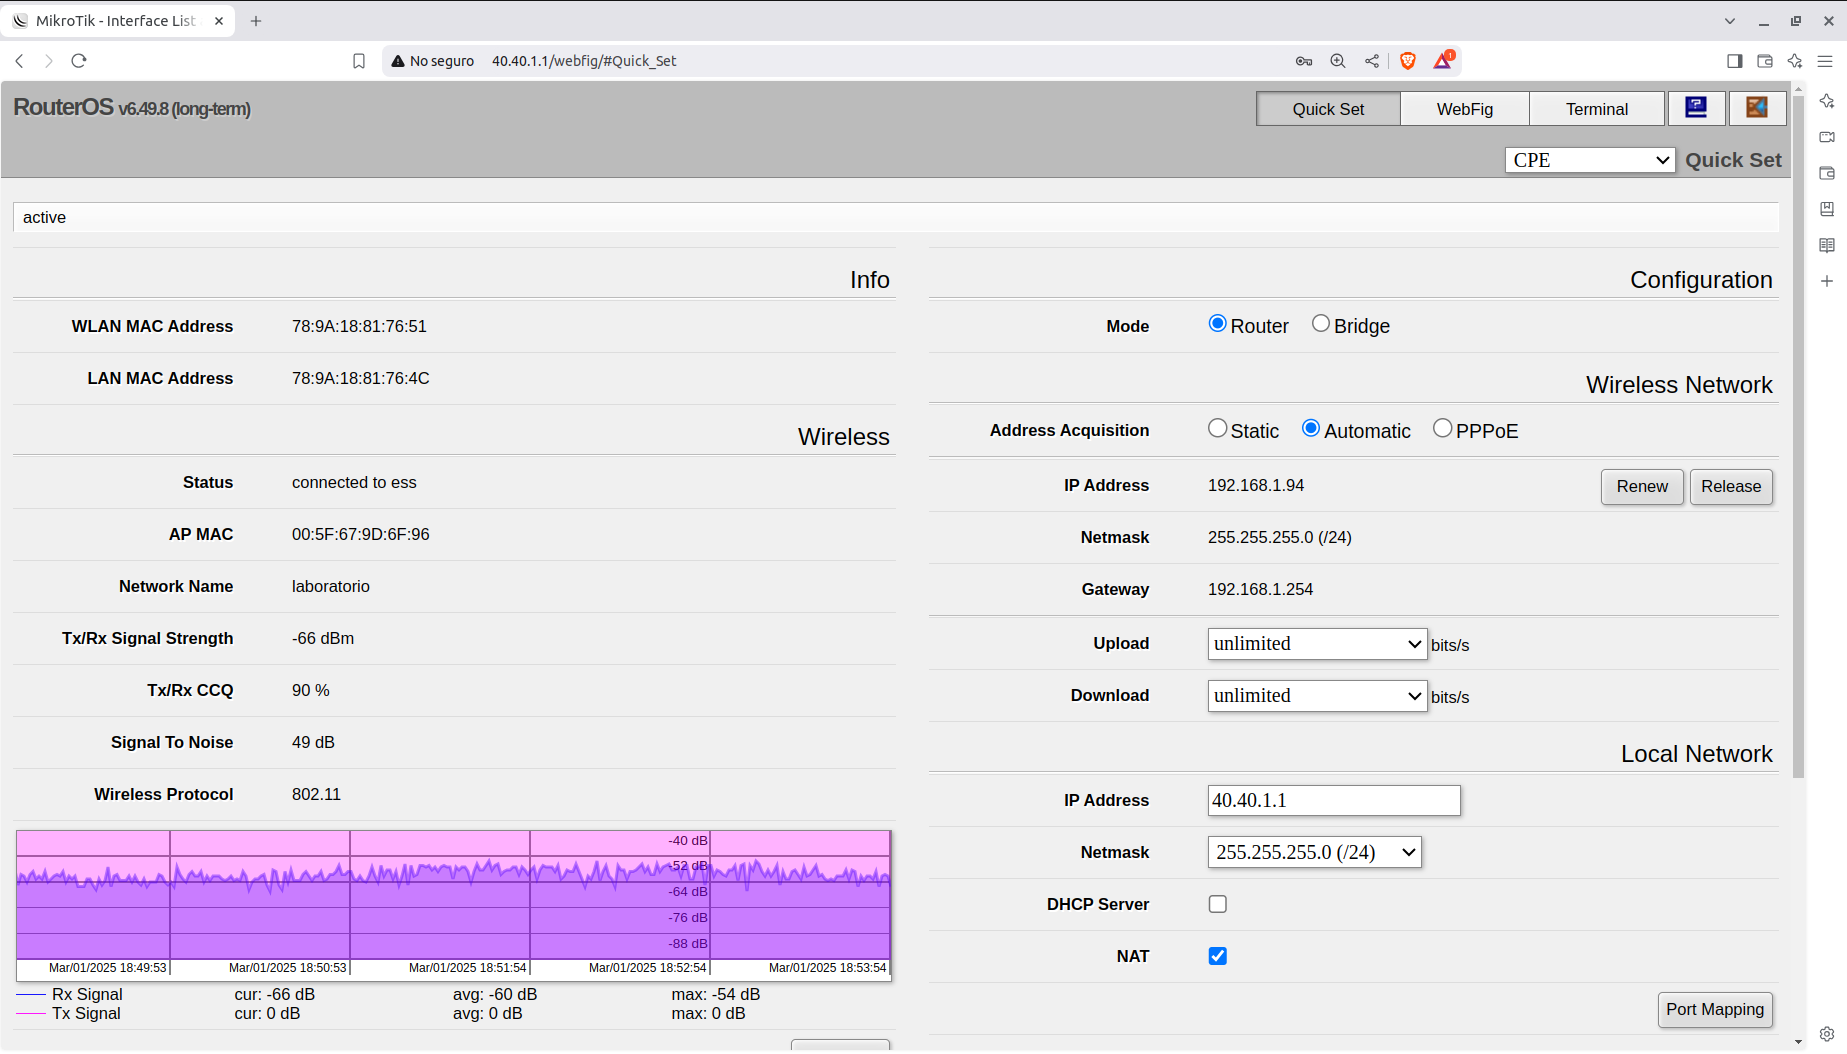Click gateway value 192.168.1.254
This screenshot has height=1054, width=1847.
1260,589
